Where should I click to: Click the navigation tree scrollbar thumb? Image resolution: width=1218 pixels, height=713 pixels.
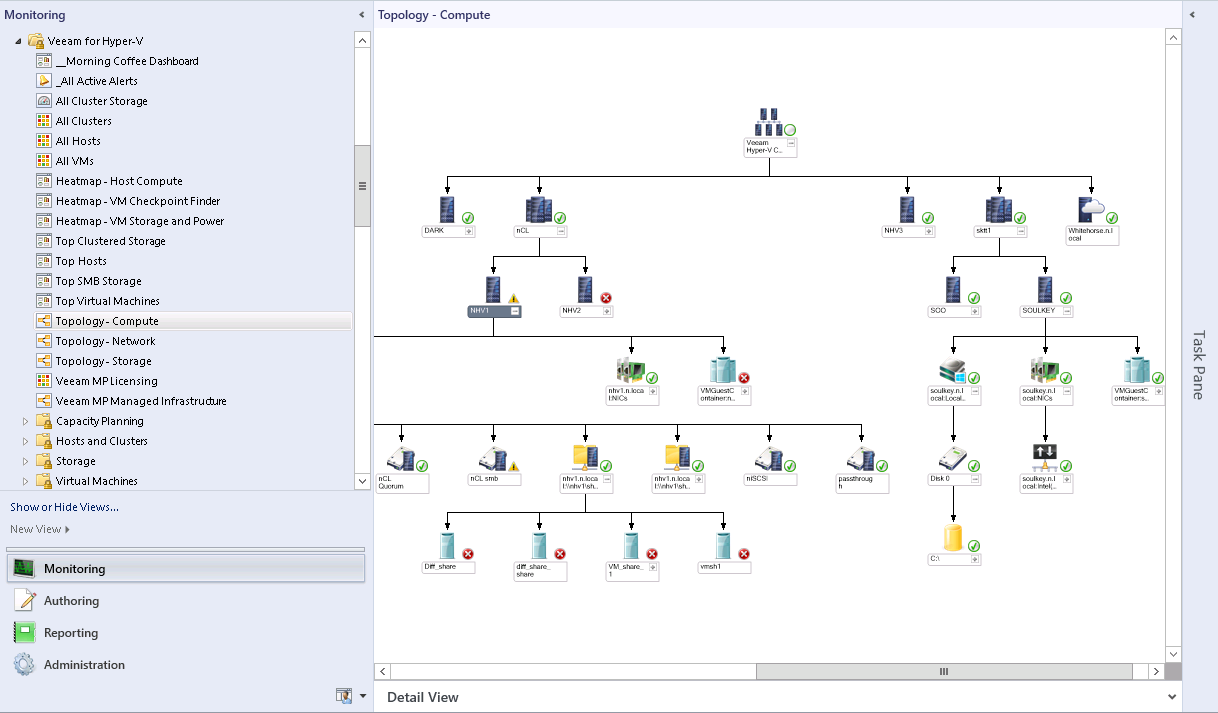pyautogui.click(x=362, y=186)
